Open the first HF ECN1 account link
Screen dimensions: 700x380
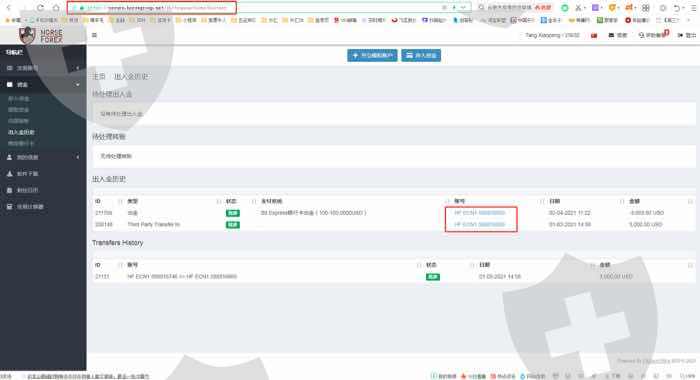coord(479,213)
